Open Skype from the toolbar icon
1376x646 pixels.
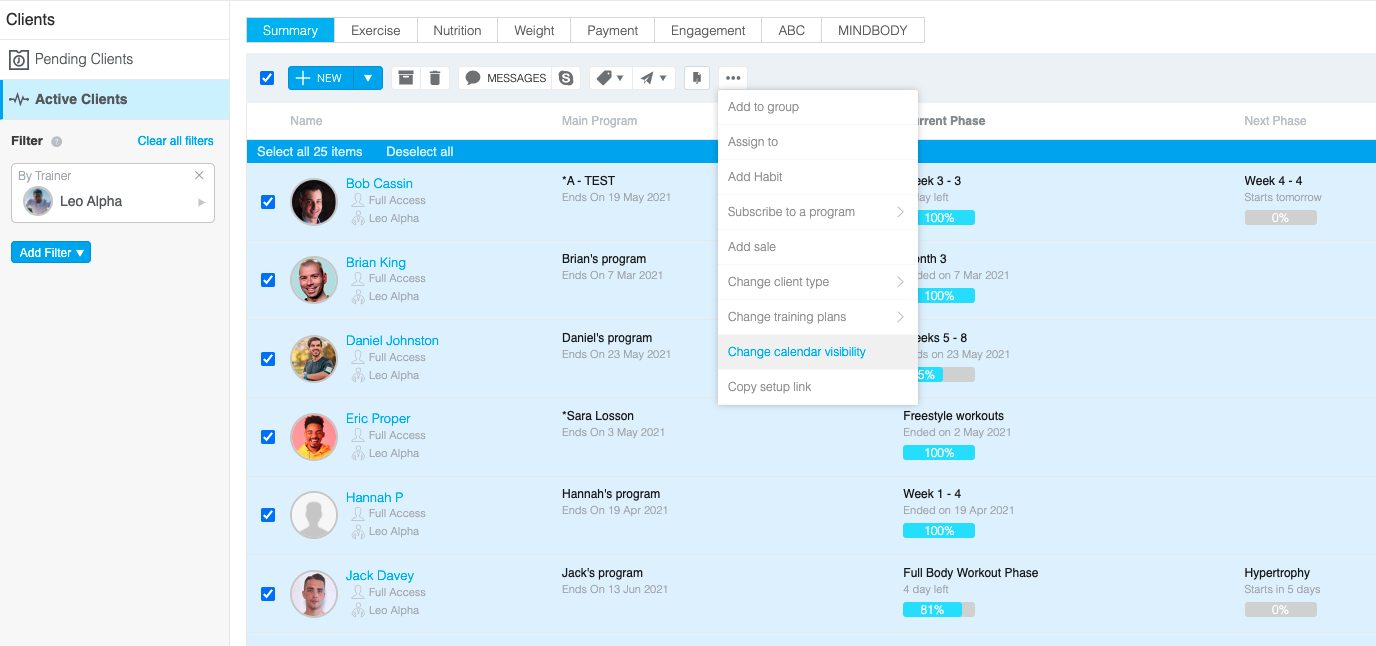coord(567,78)
